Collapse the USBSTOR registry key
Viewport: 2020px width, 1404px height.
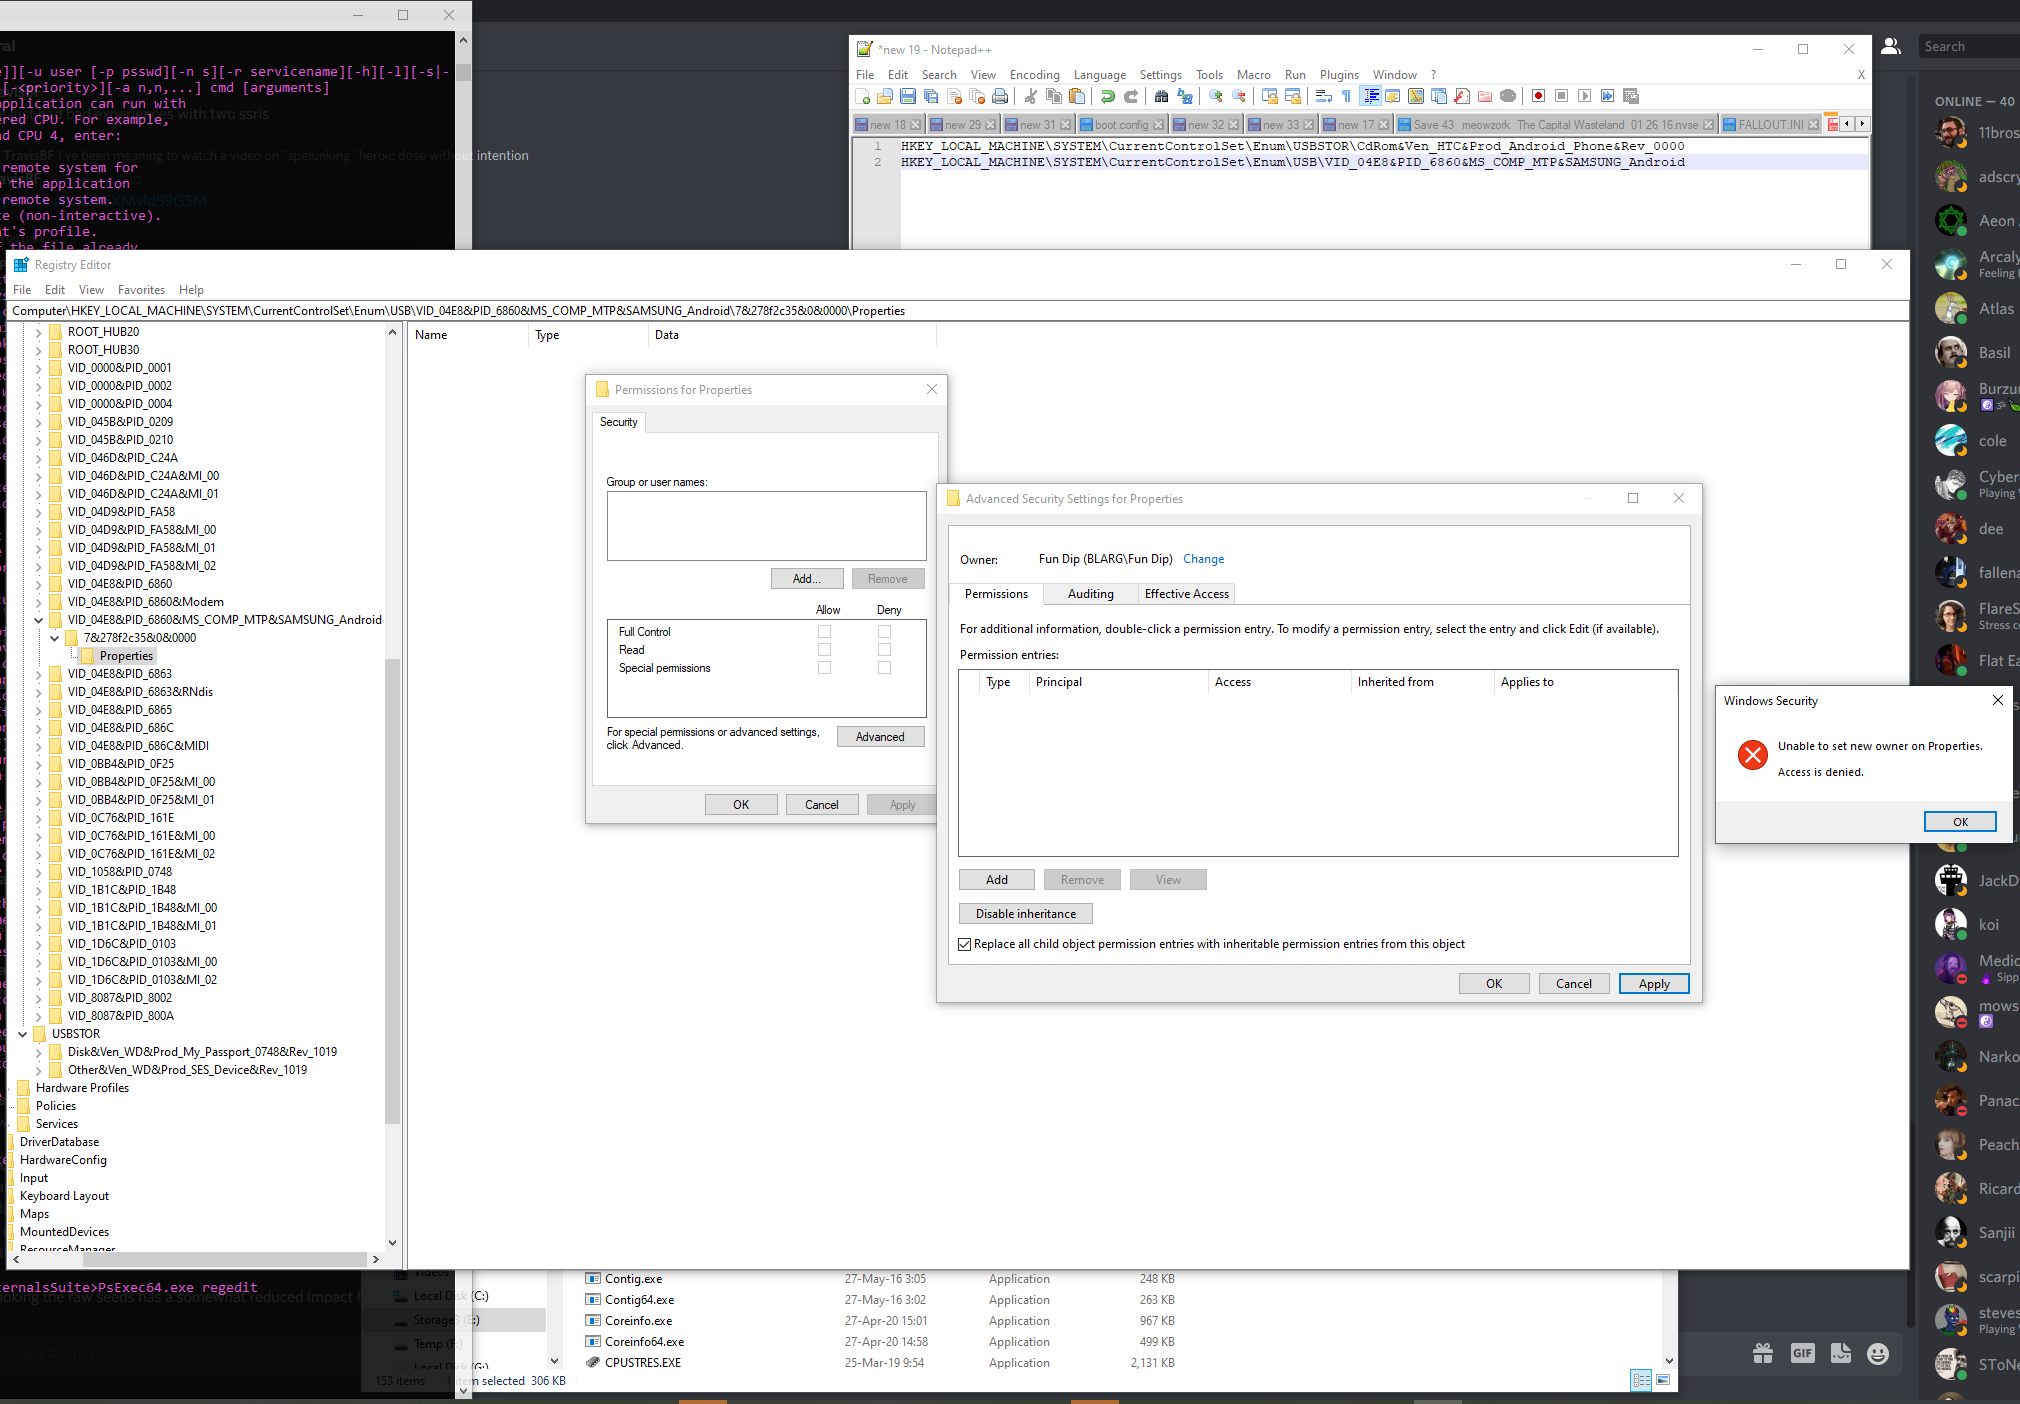23,1034
